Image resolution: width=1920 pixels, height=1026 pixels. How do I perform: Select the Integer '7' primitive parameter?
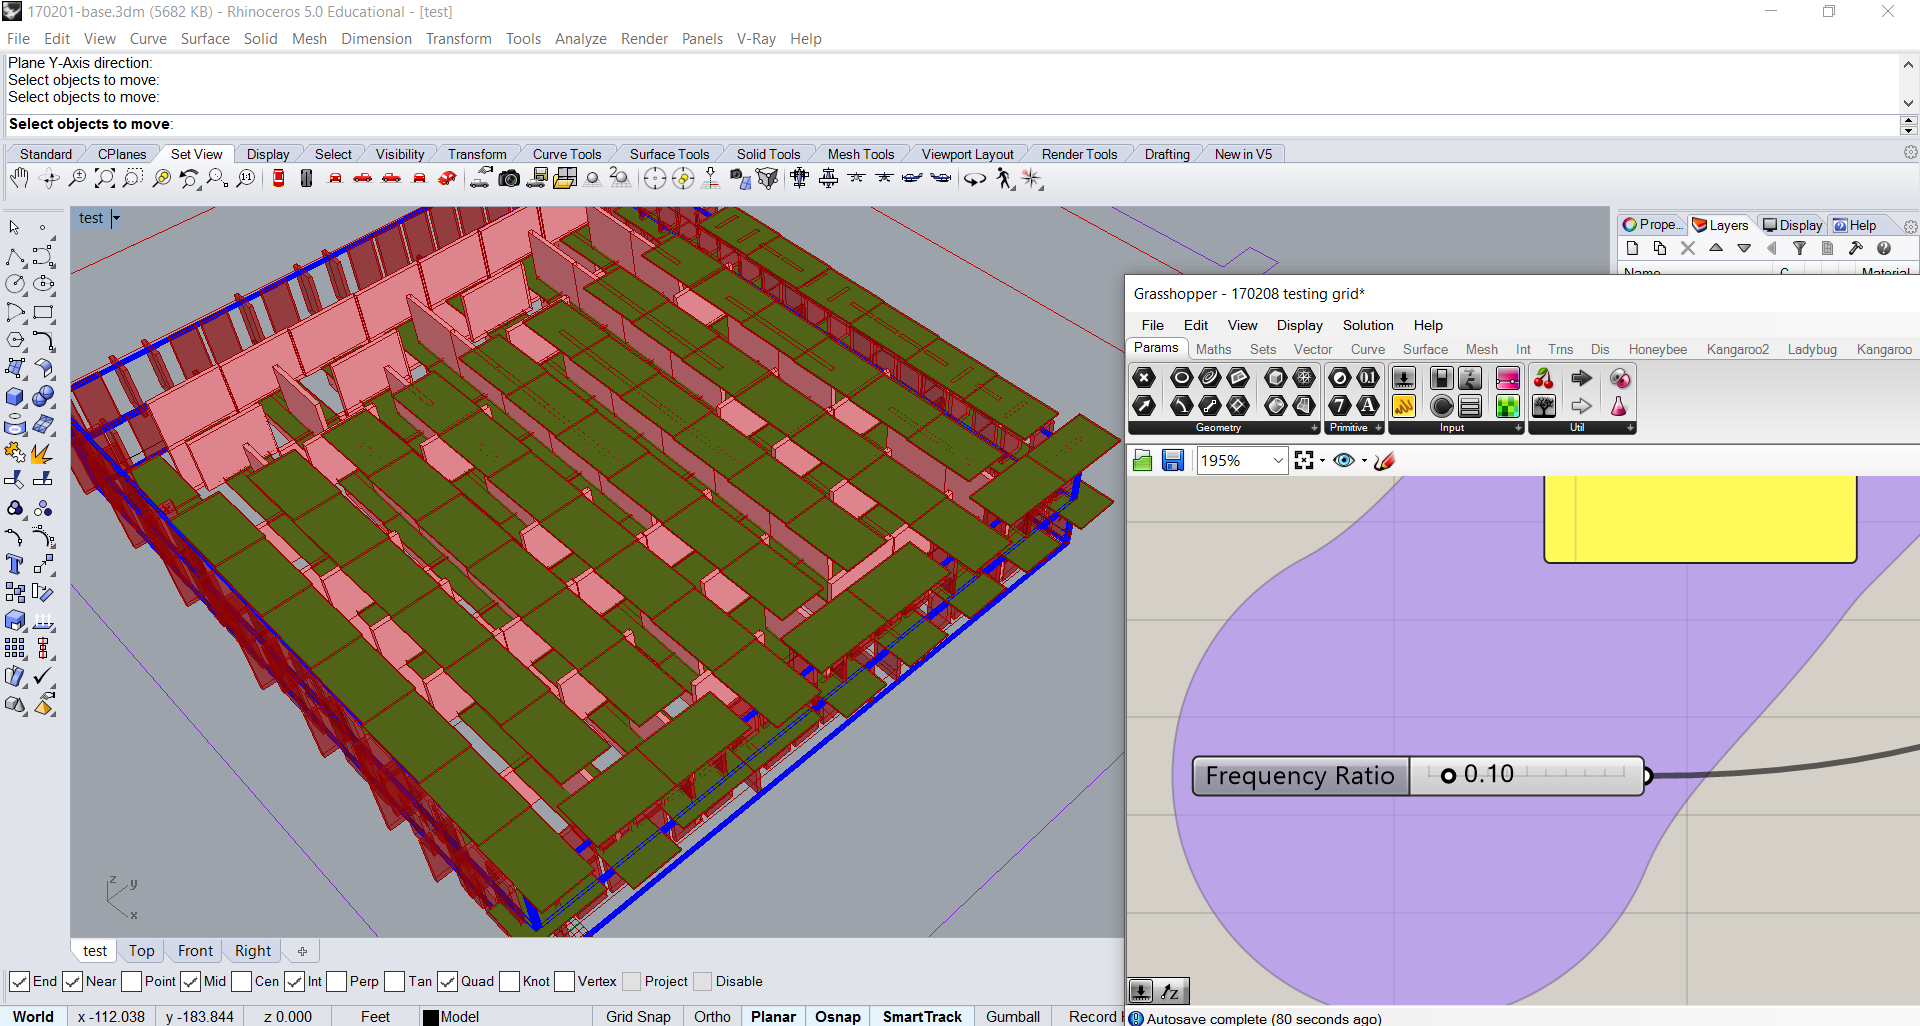(1340, 406)
